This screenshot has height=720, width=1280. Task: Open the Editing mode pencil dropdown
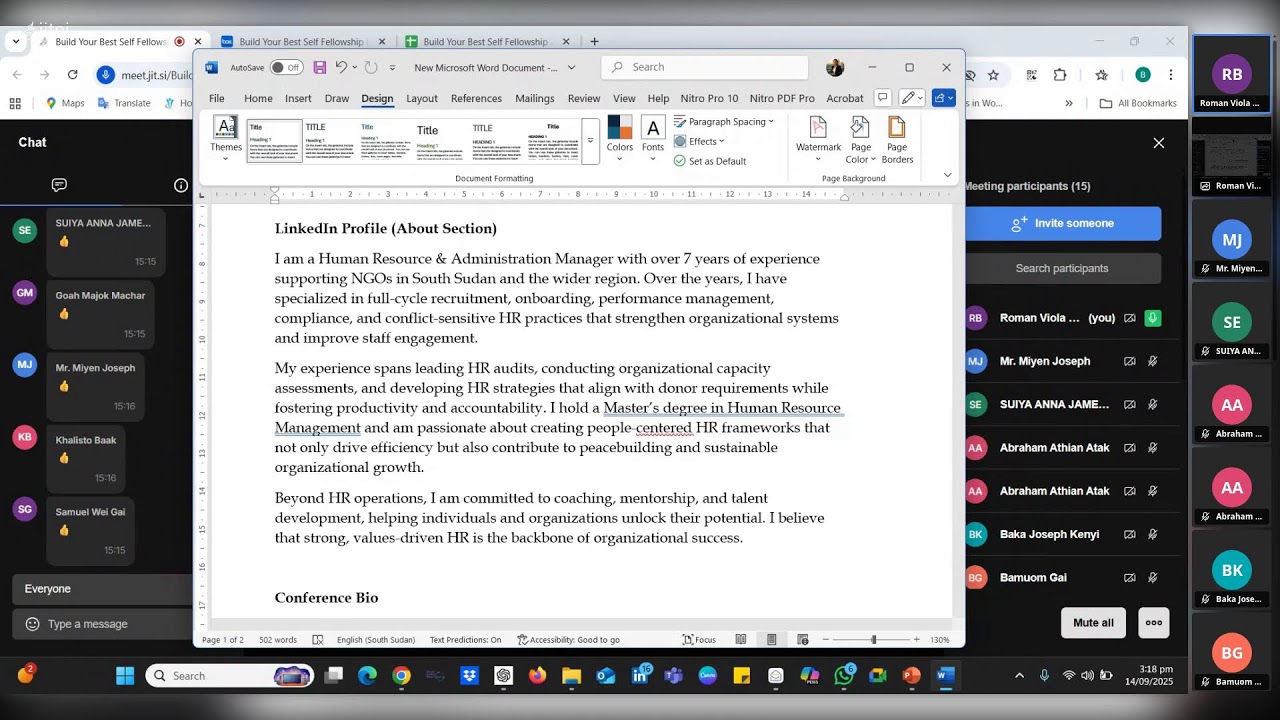[x=913, y=97]
